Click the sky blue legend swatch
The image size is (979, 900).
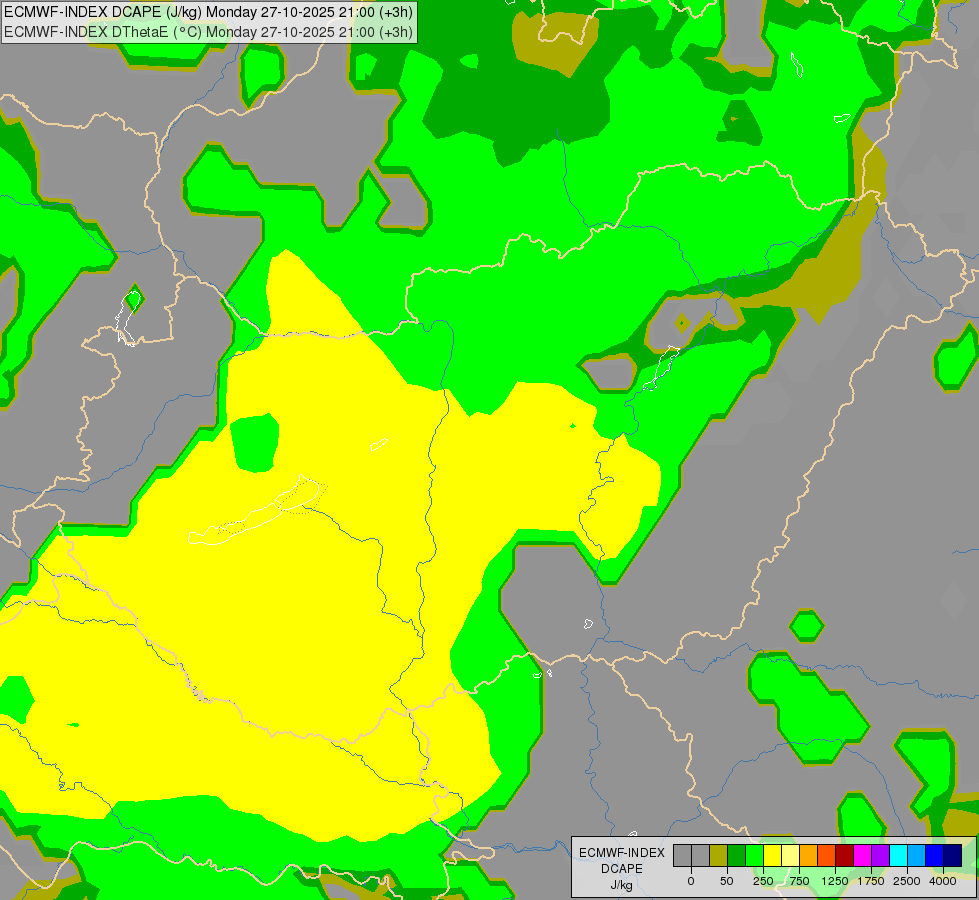click(x=917, y=855)
